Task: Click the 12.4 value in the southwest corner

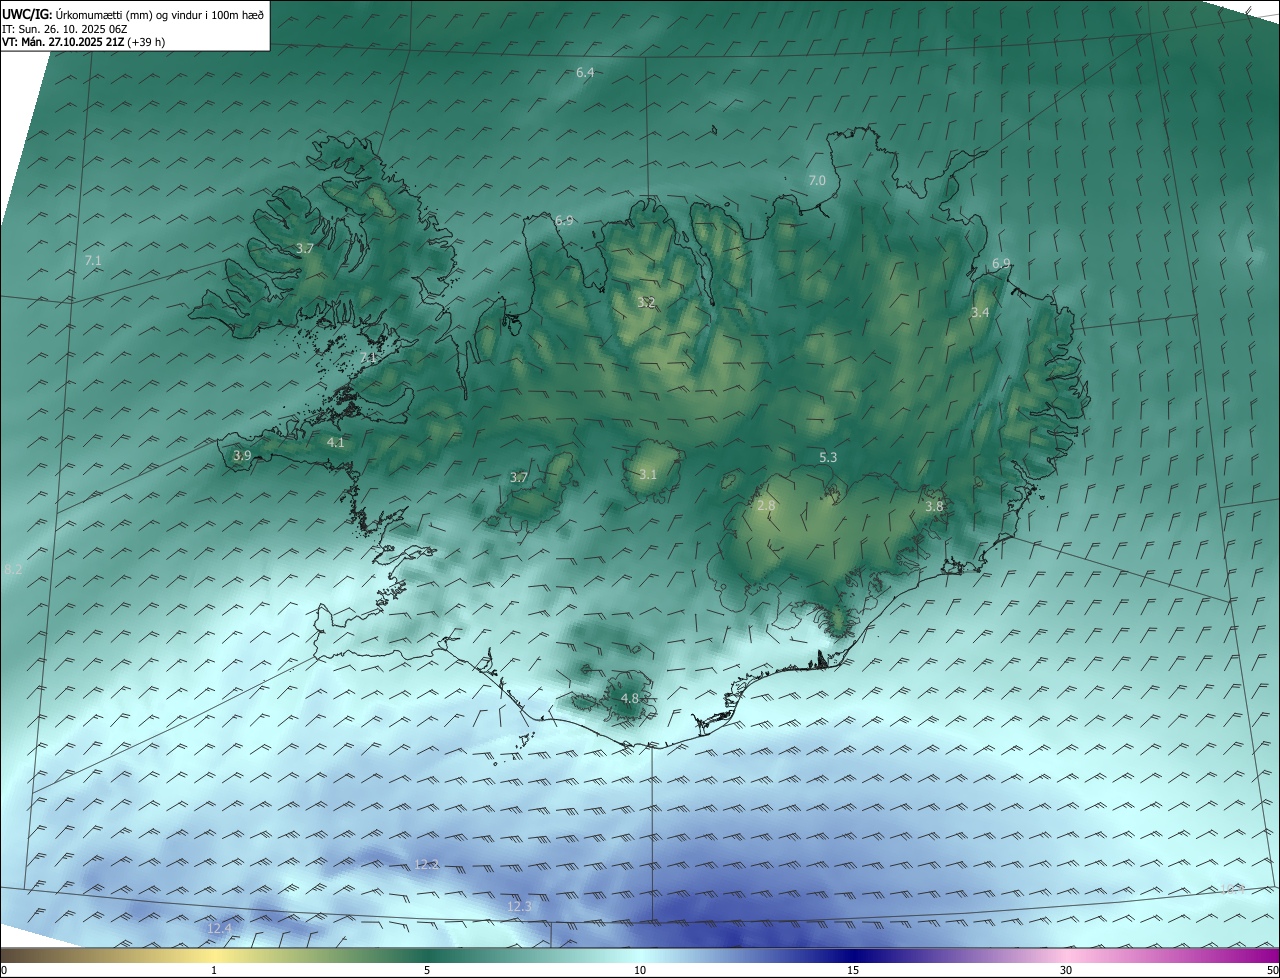Action: (219, 929)
